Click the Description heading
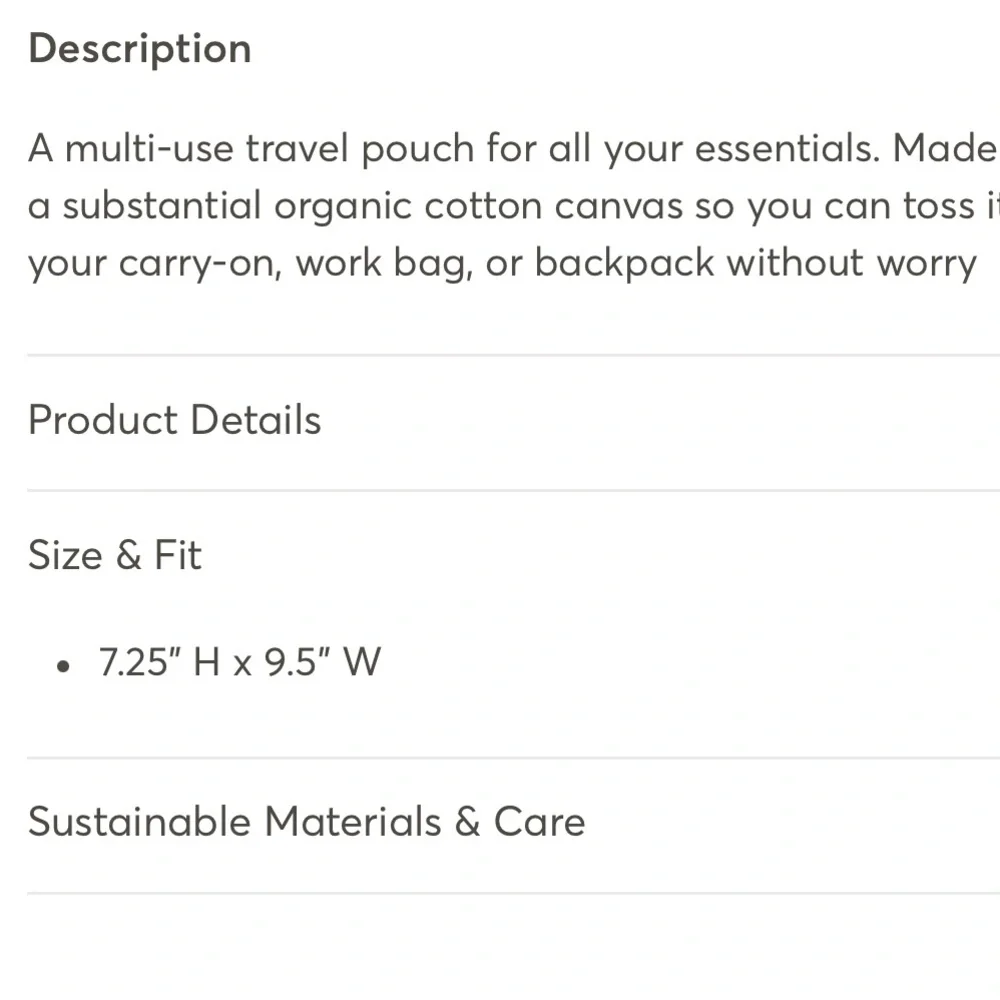The width and height of the screenshot is (1000, 1000). coord(140,49)
